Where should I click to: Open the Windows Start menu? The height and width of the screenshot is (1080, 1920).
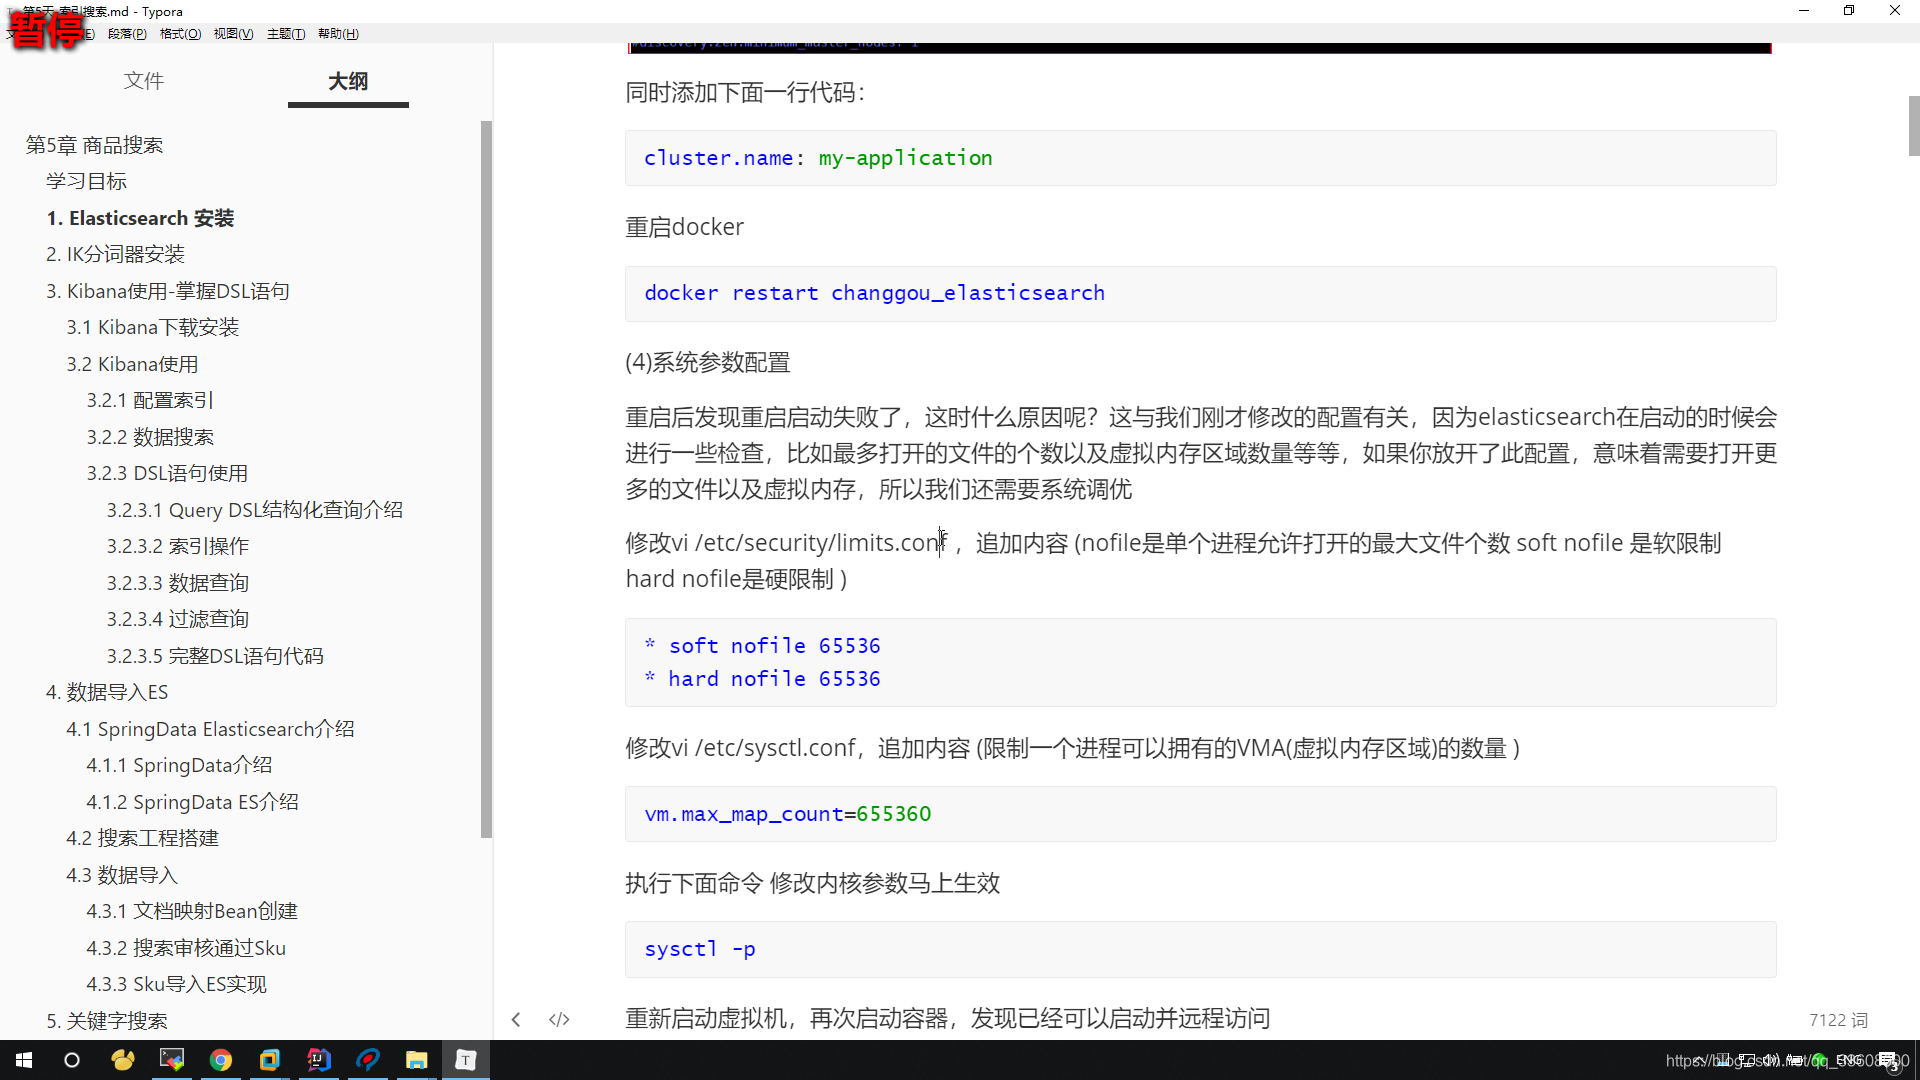coord(24,1060)
